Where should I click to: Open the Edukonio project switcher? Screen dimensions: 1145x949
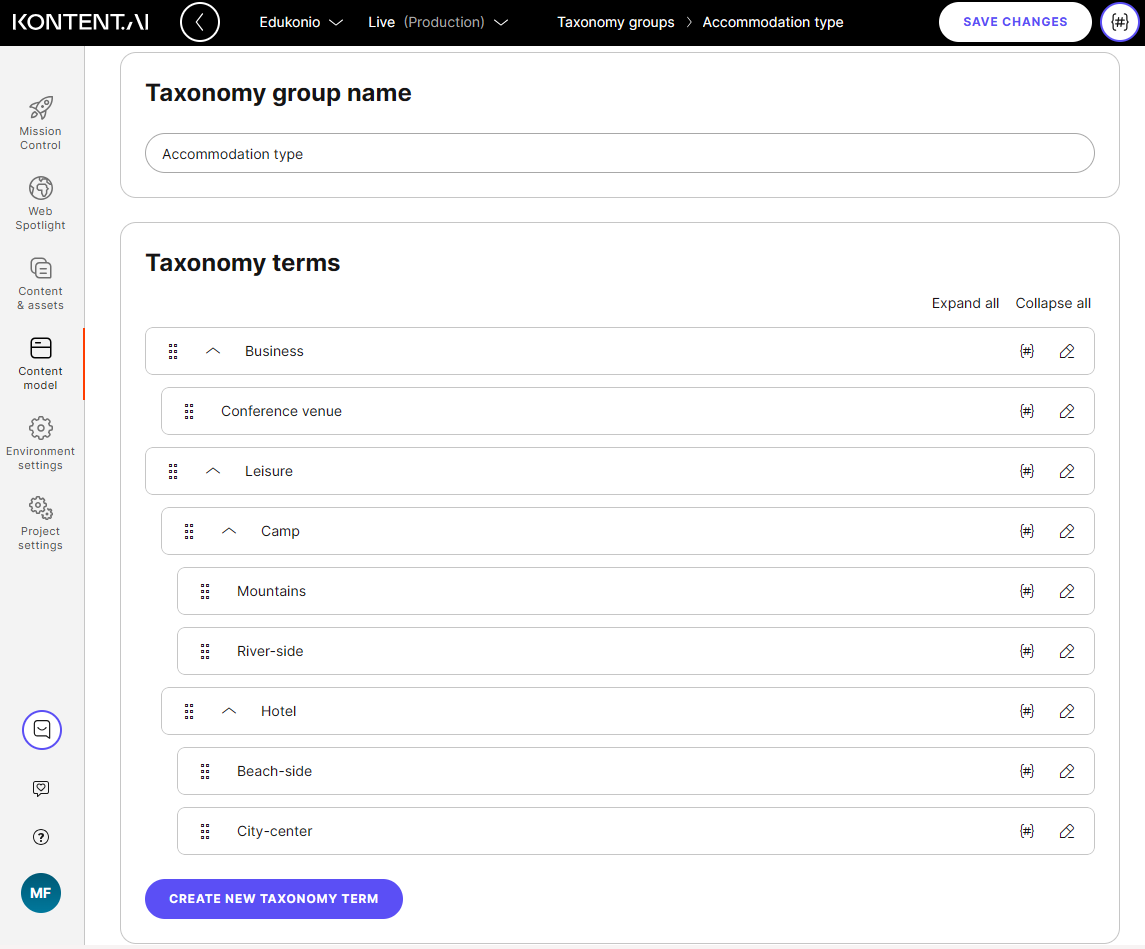click(300, 21)
